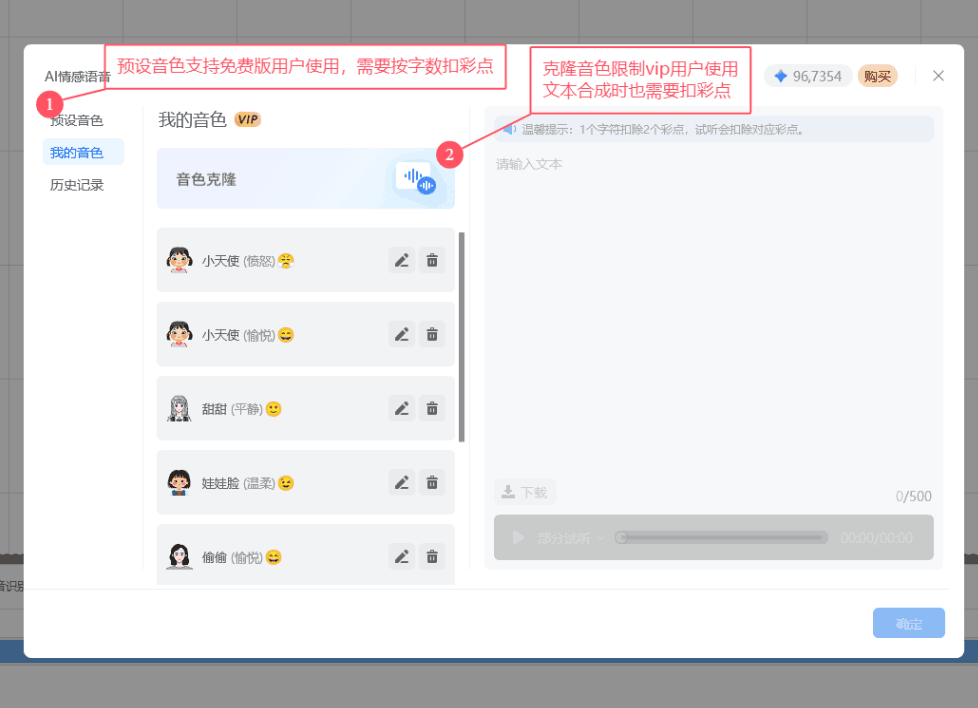Viewport: 978px width, 708px height.
Task: Select the 我的音色 tab
Action: [x=77, y=153]
